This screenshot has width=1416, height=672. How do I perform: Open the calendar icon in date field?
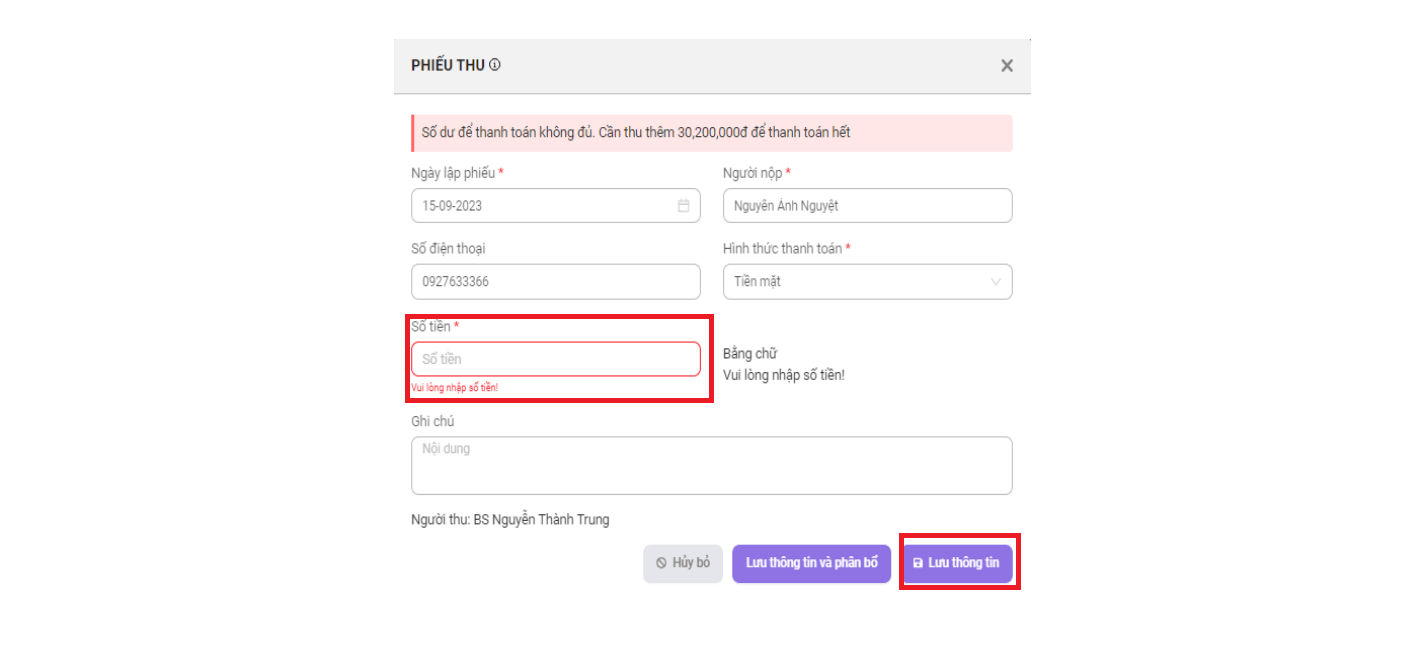[x=684, y=206]
